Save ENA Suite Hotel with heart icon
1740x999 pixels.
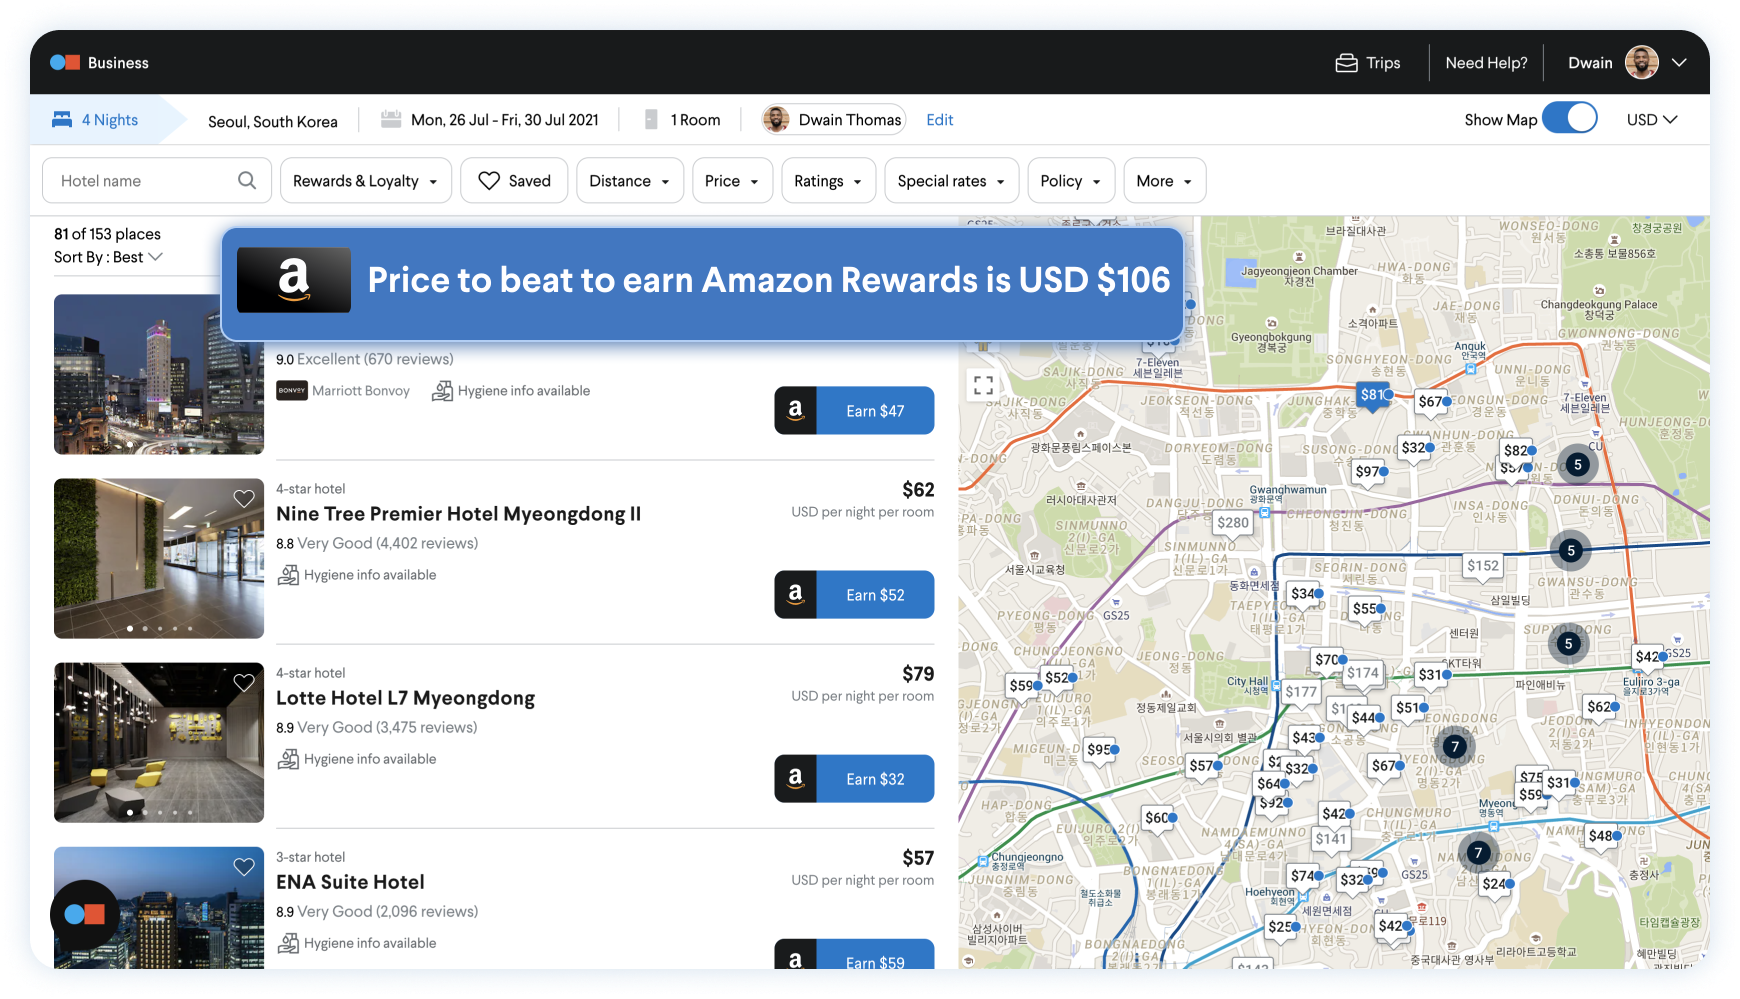(x=244, y=866)
